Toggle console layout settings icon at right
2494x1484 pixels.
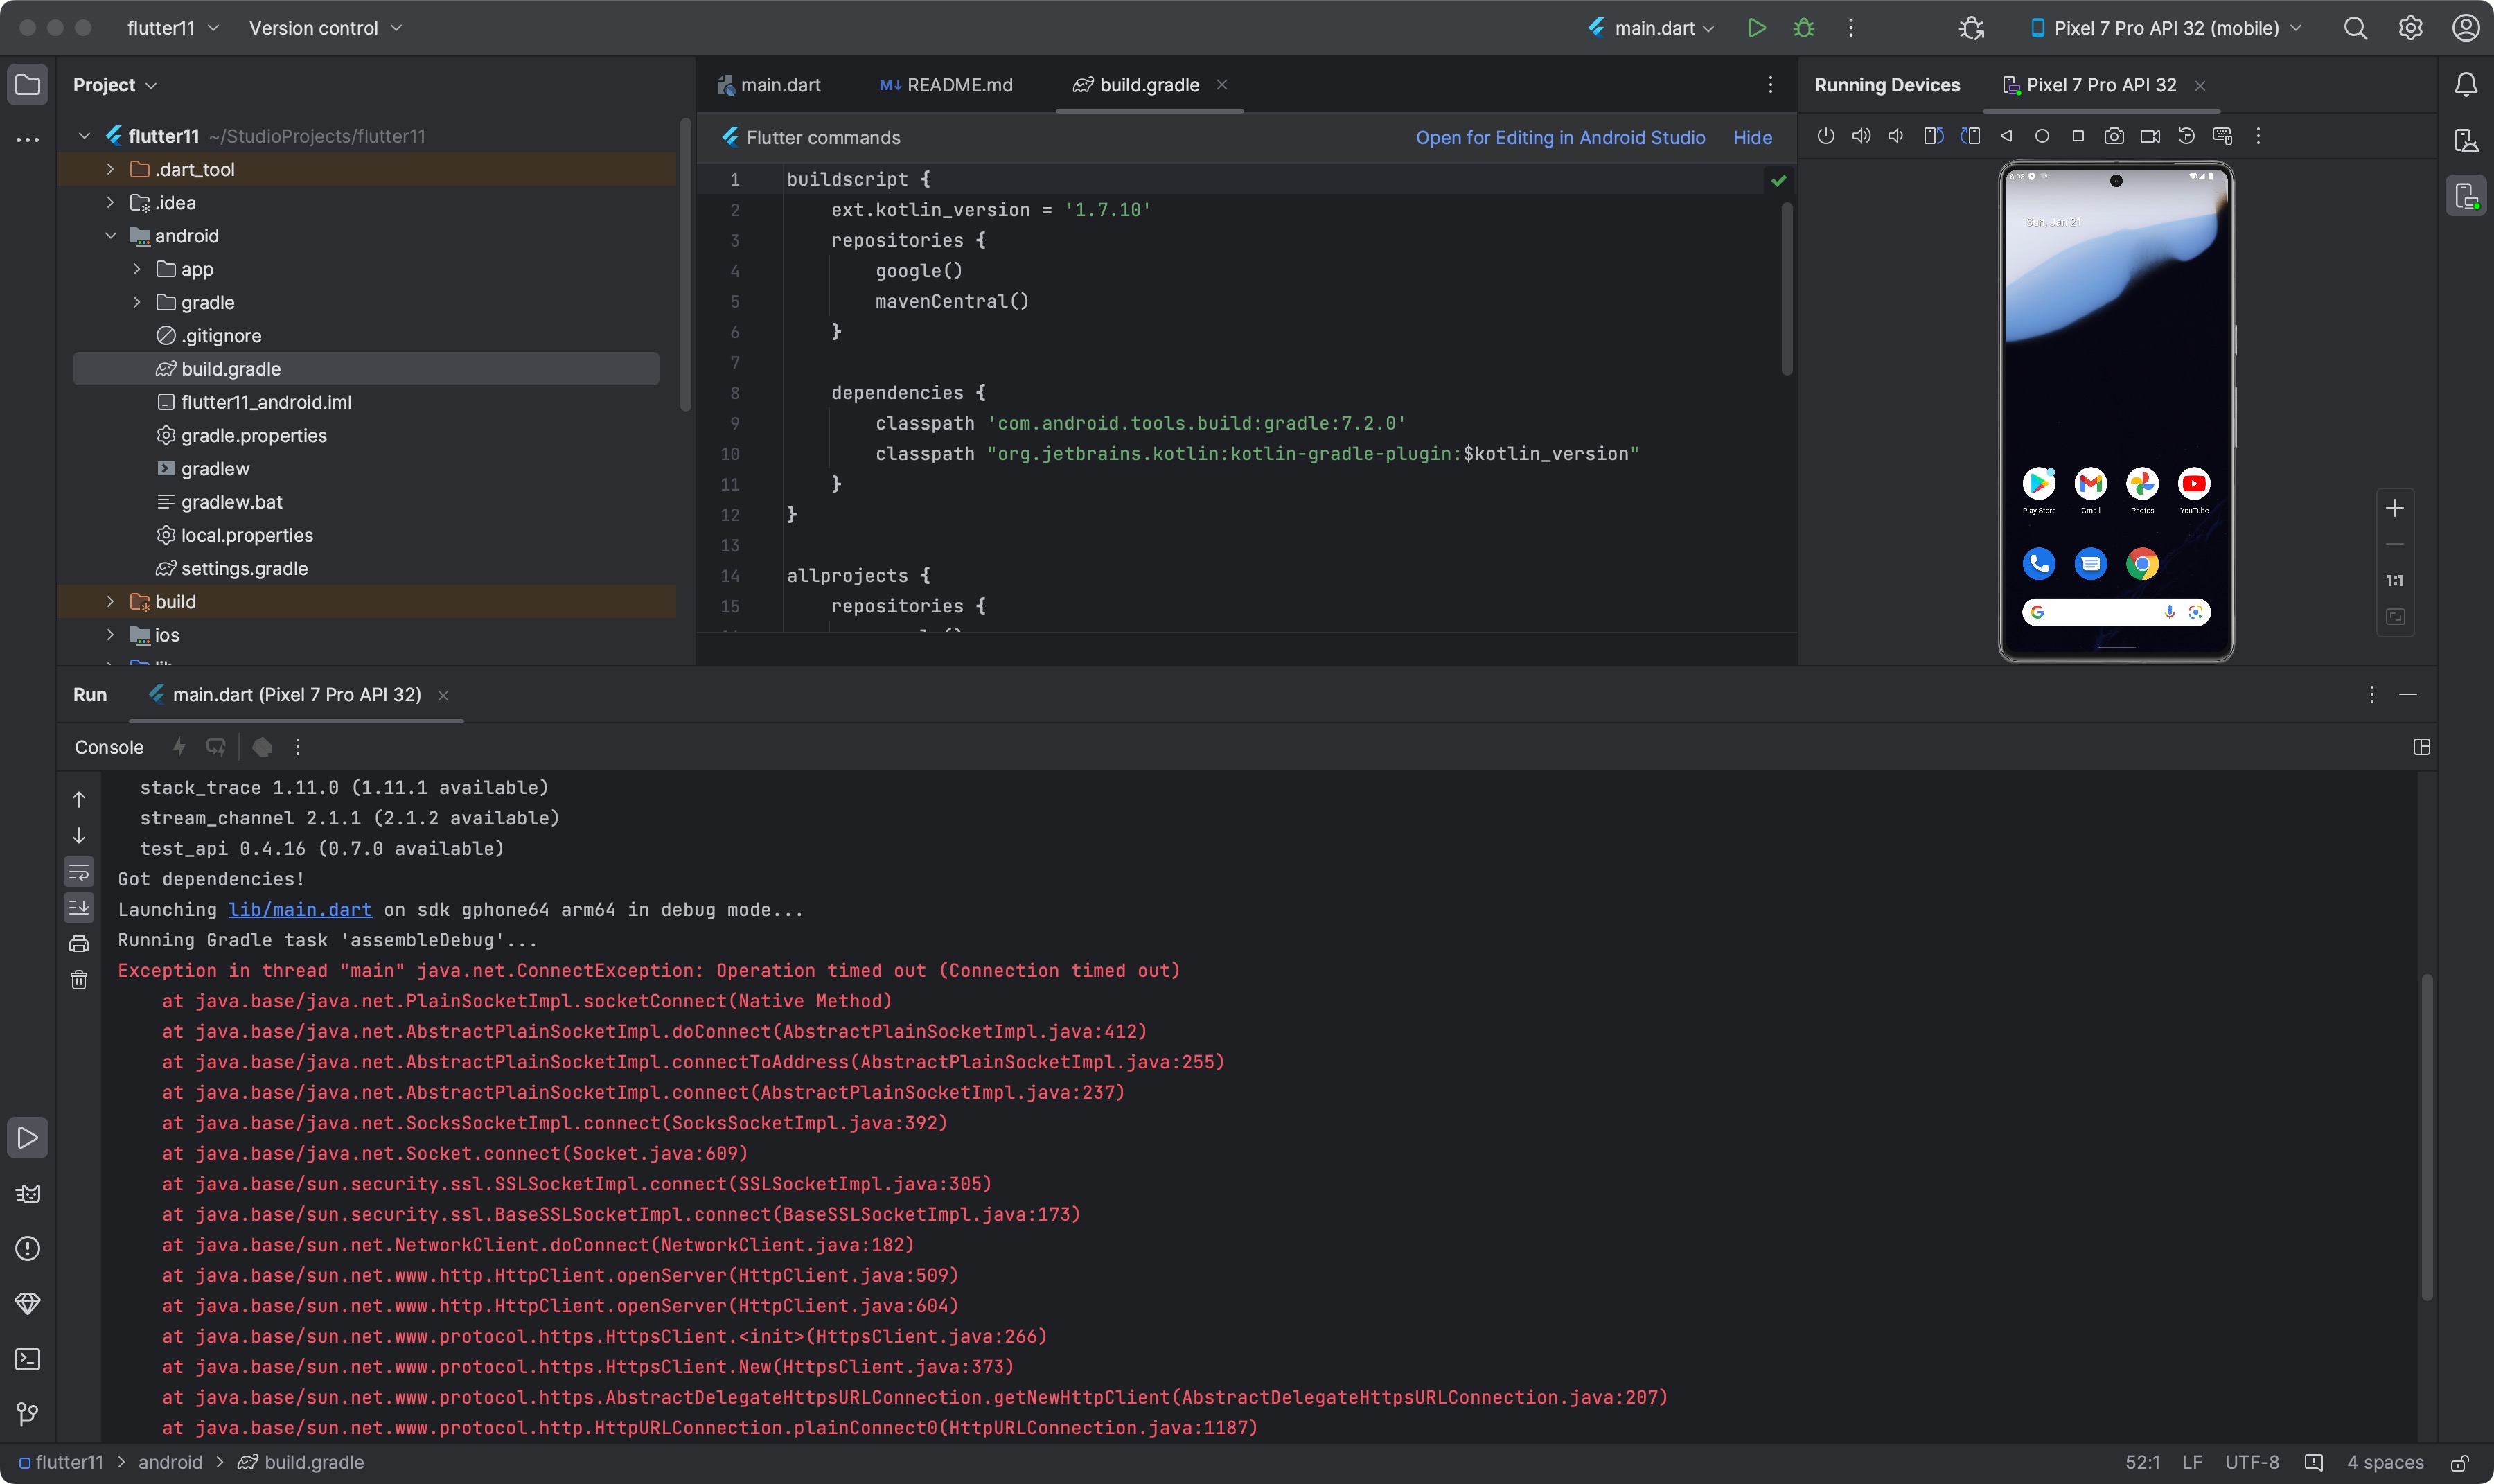click(x=2421, y=747)
